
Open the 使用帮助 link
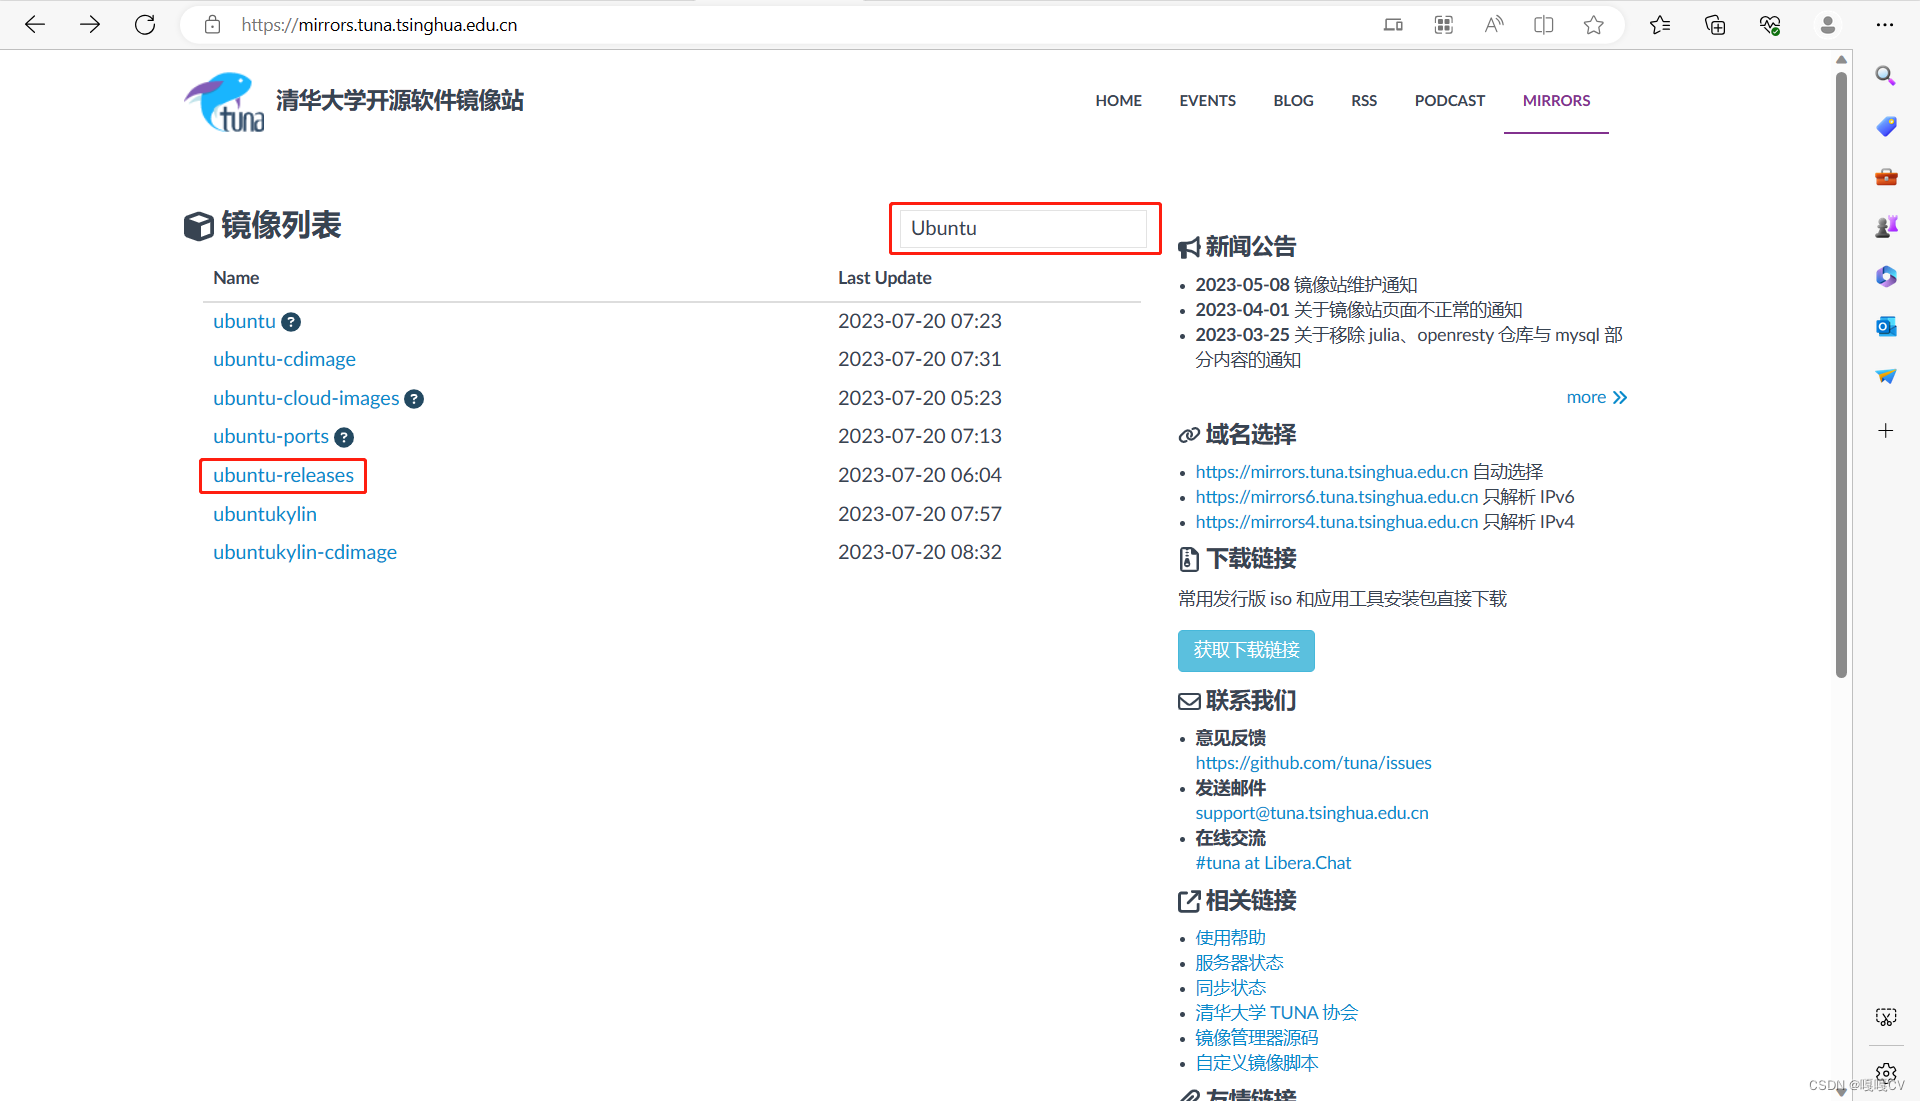click(1230, 938)
